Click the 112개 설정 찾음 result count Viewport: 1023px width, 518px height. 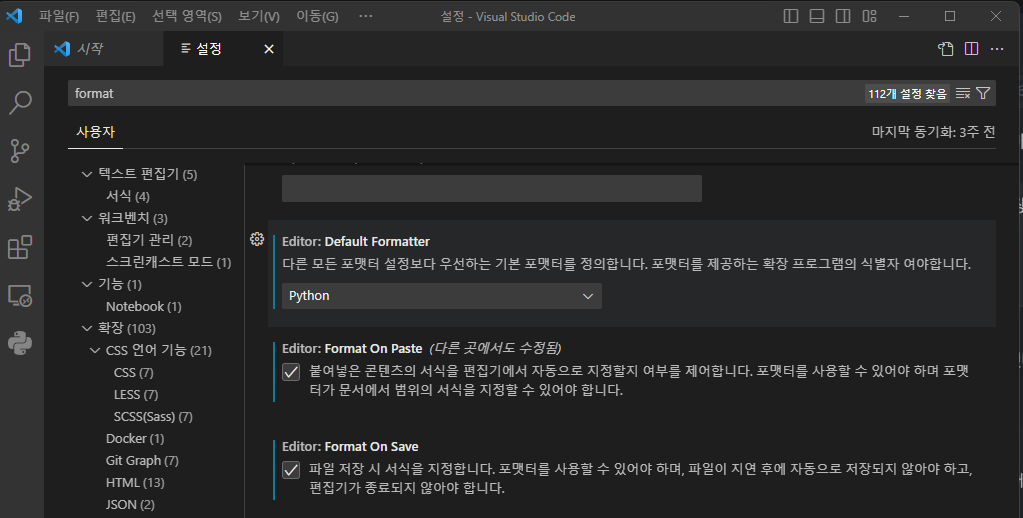click(907, 94)
